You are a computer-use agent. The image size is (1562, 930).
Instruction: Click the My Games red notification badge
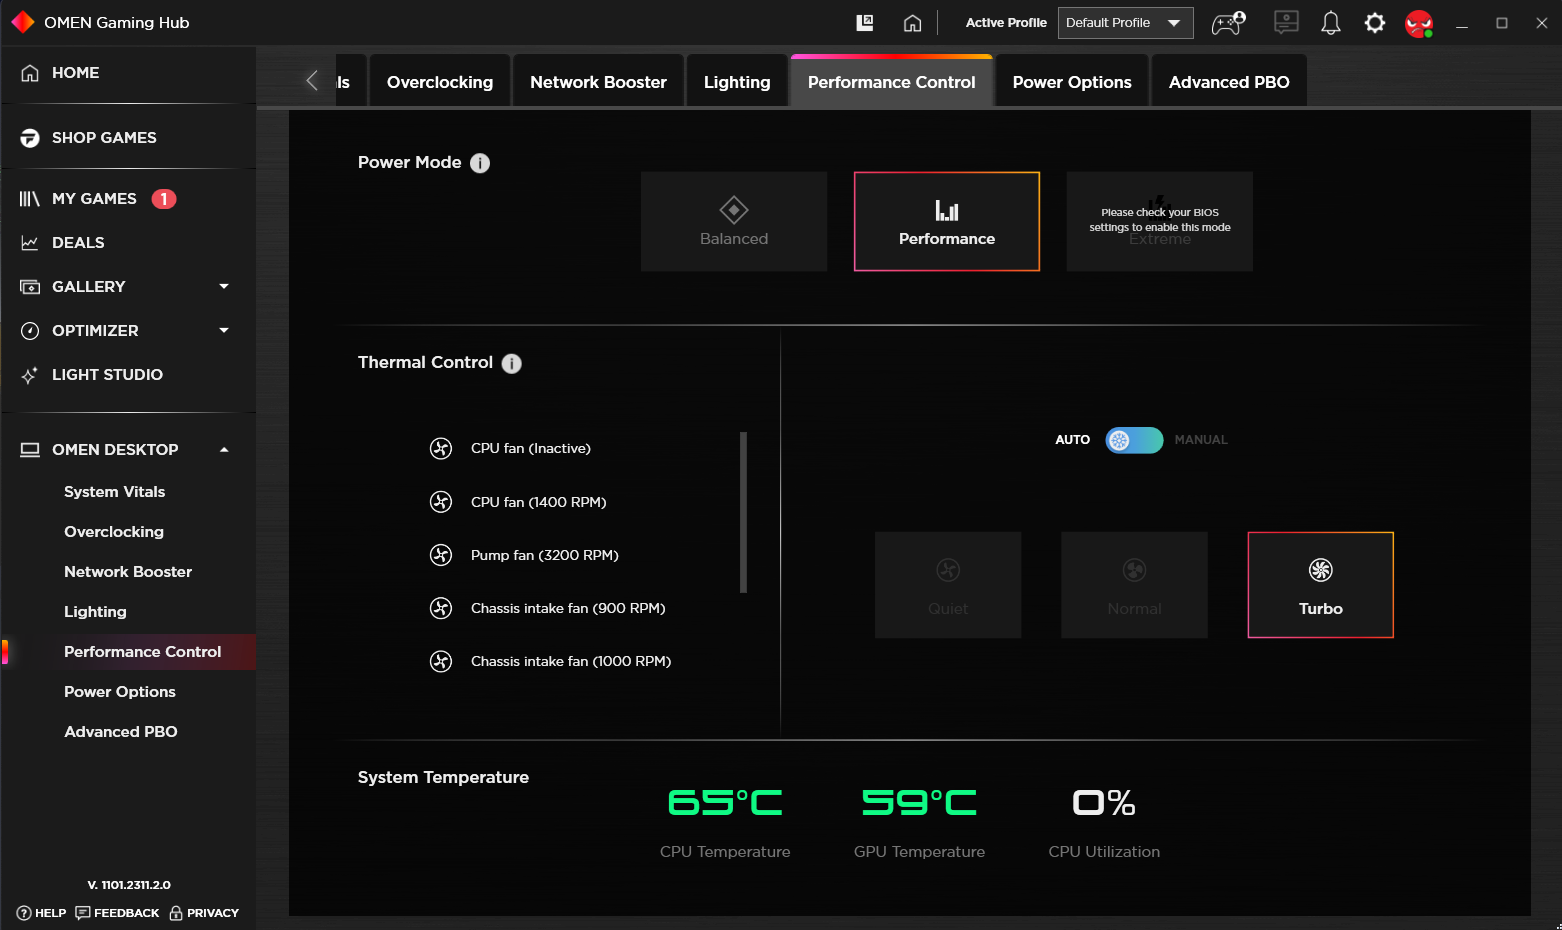[164, 199]
